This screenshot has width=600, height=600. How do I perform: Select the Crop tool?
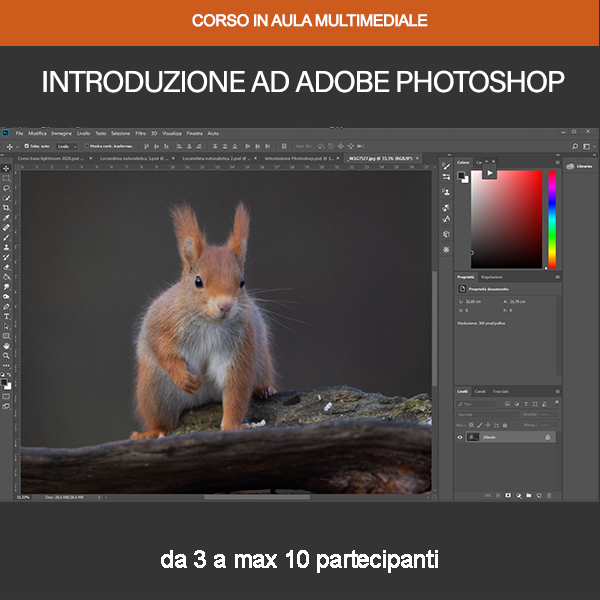tap(6, 208)
